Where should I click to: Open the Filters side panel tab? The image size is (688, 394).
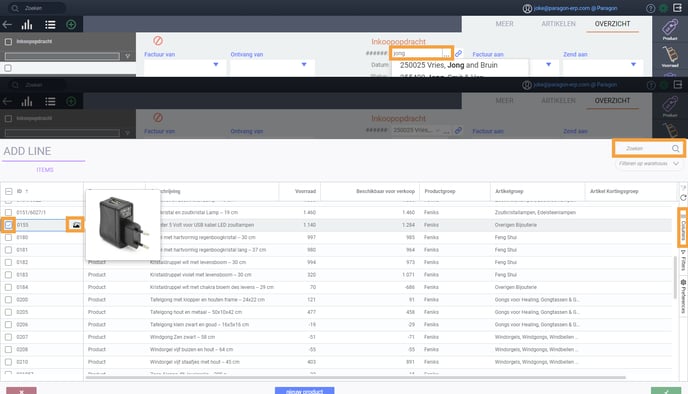click(x=683, y=261)
